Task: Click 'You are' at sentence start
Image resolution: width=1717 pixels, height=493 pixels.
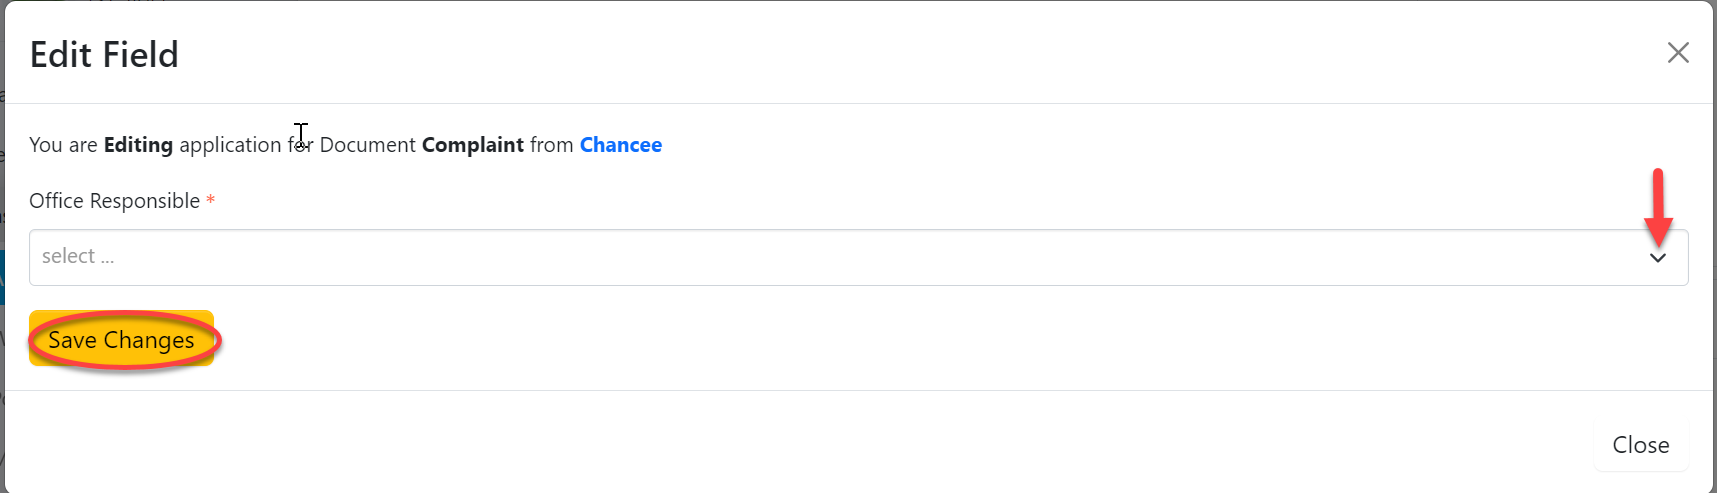Action: pyautogui.click(x=62, y=145)
